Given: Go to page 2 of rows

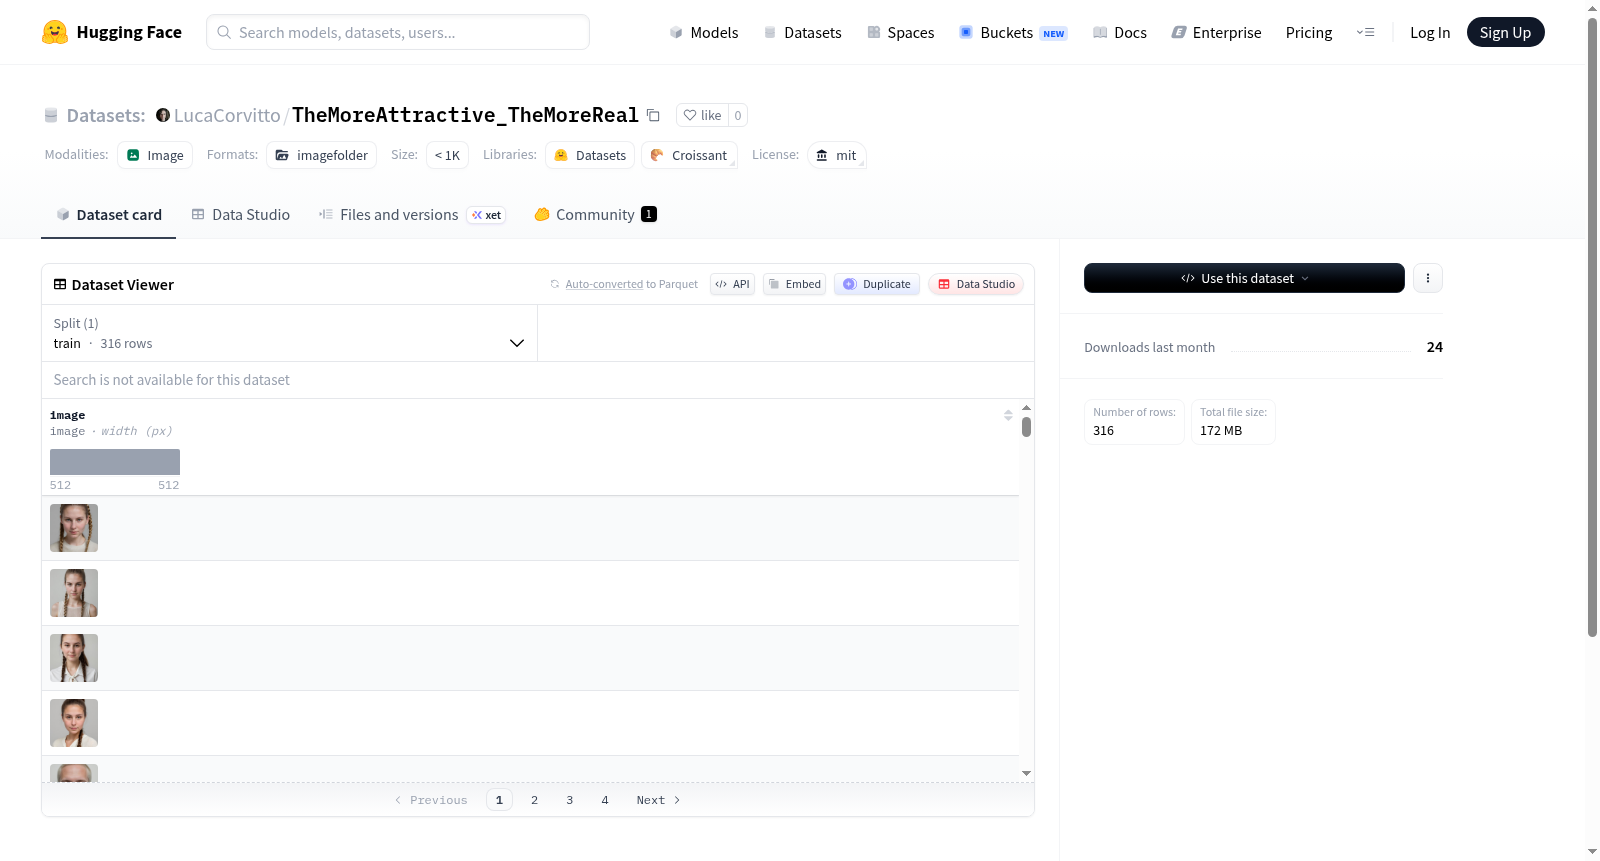Looking at the screenshot, I should (534, 800).
